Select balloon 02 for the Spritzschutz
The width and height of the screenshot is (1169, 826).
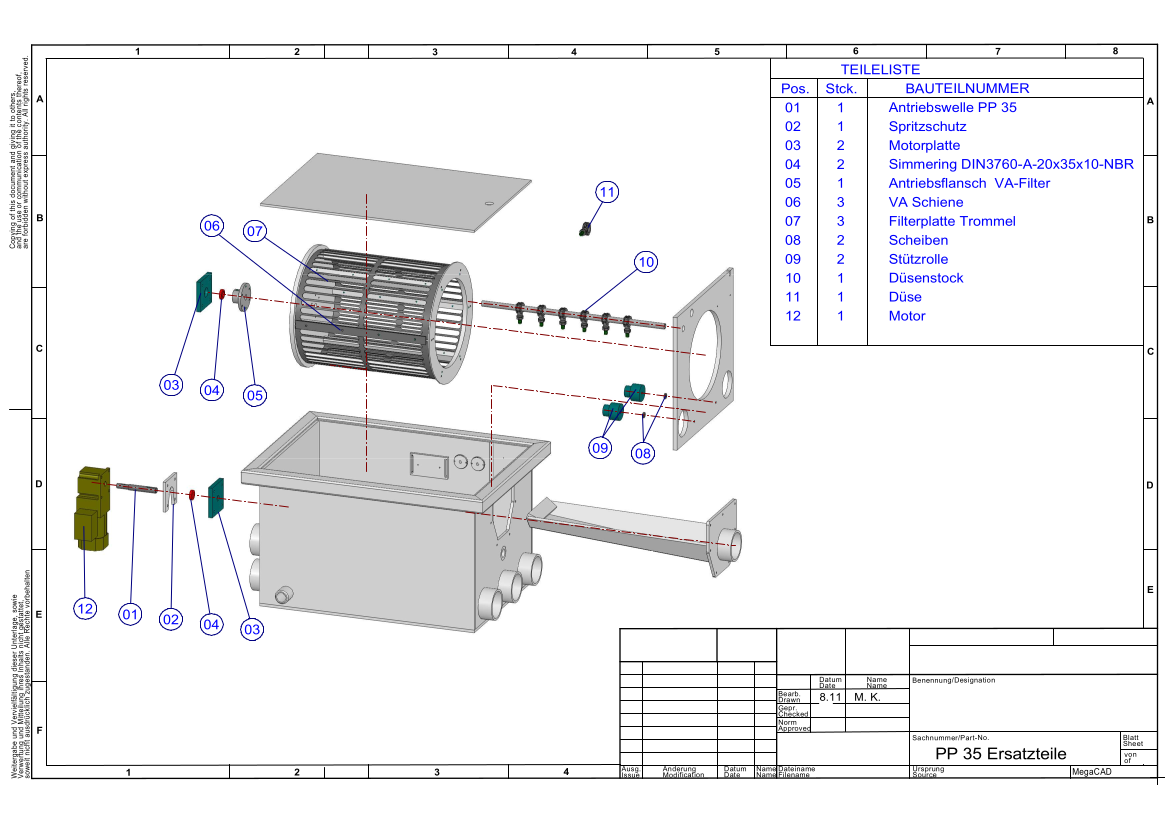click(x=171, y=620)
